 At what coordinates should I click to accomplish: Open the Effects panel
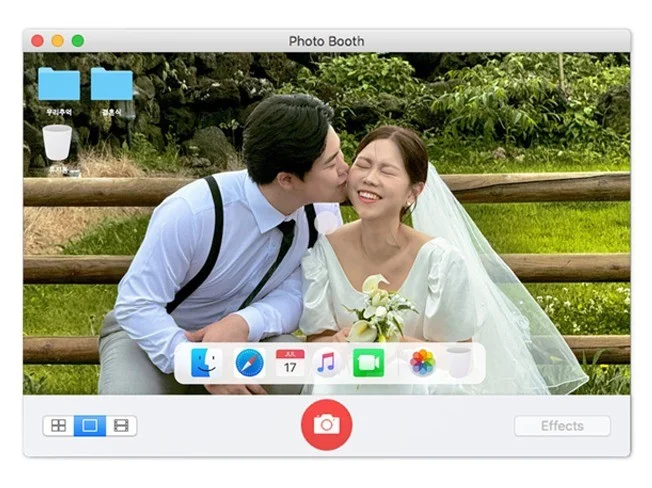[x=562, y=426]
